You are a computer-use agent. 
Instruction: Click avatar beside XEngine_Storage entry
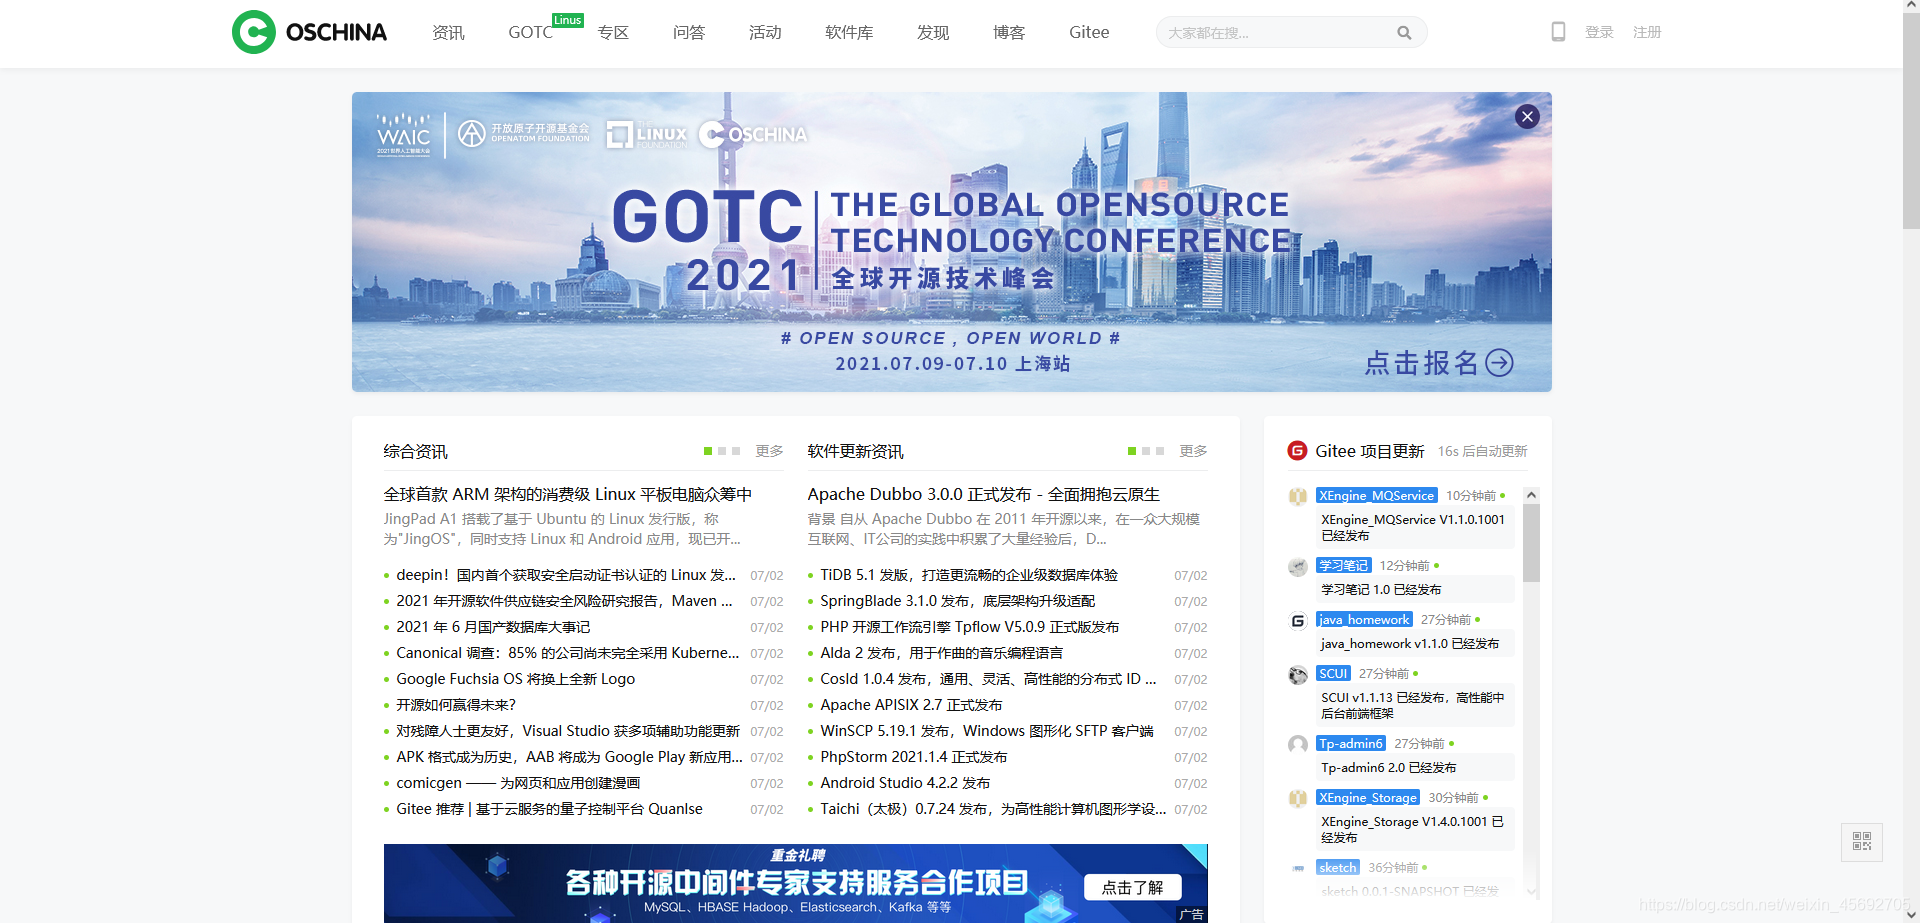tap(1298, 799)
